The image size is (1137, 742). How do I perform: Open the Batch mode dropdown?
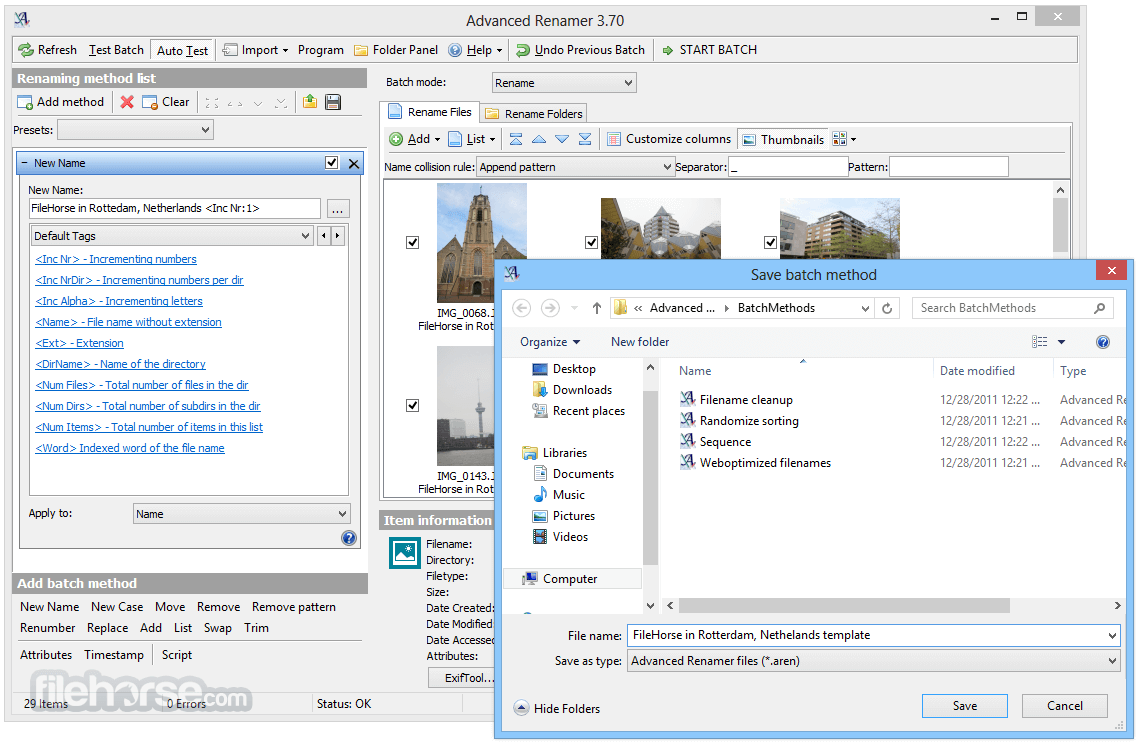564,83
